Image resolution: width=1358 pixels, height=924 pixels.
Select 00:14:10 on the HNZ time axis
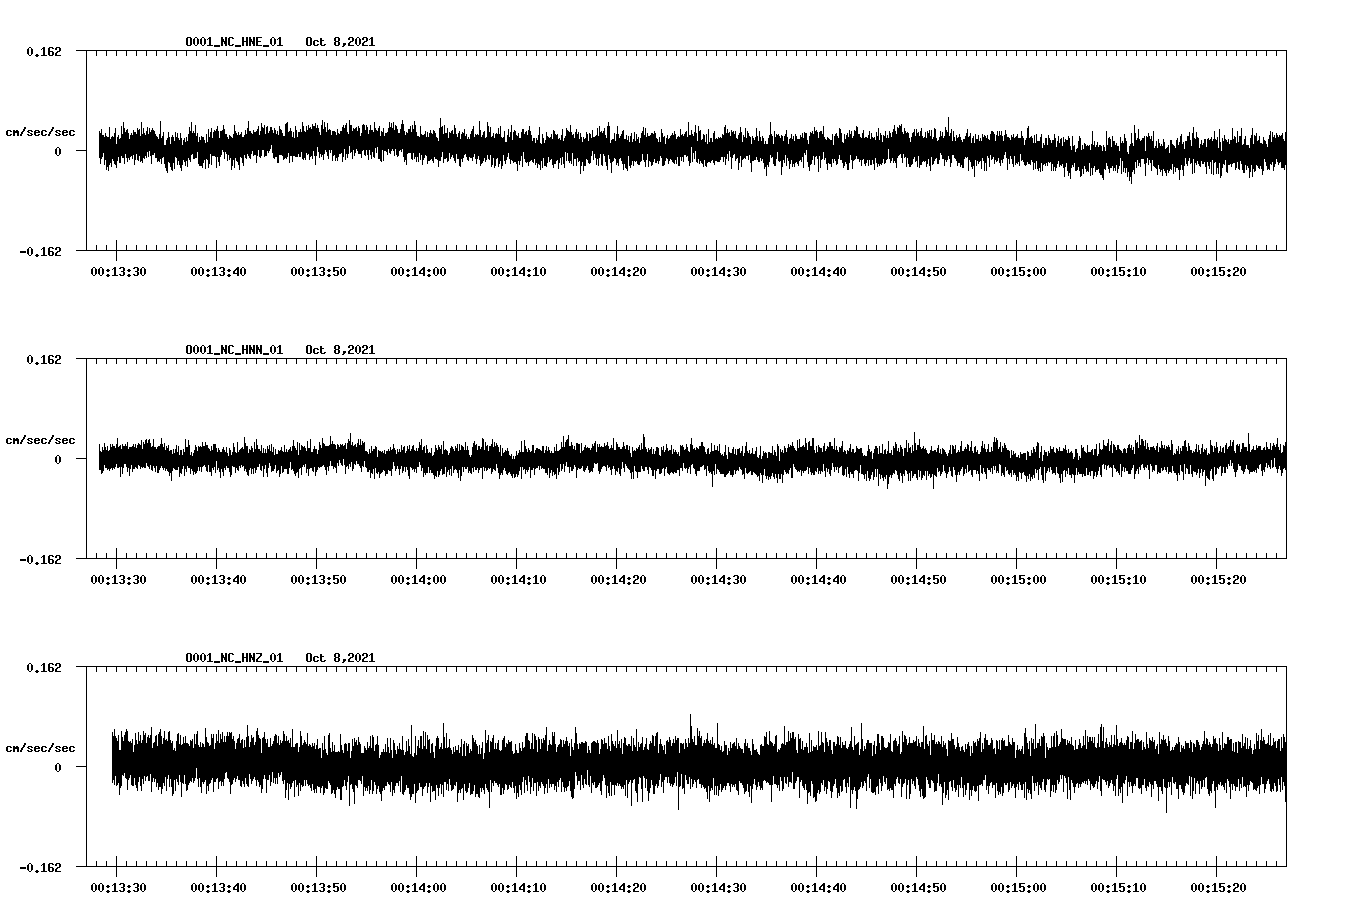tap(518, 888)
